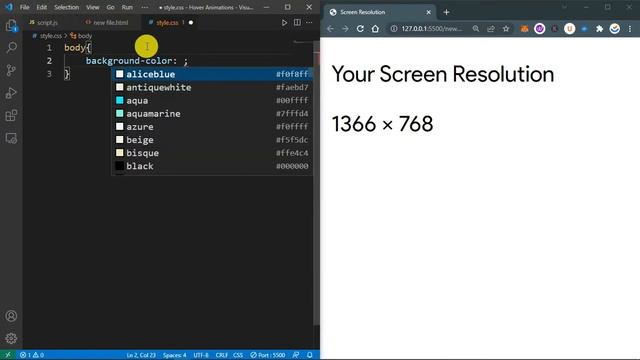Open the Extensions view
This screenshot has width=640, height=360.
point(11,116)
